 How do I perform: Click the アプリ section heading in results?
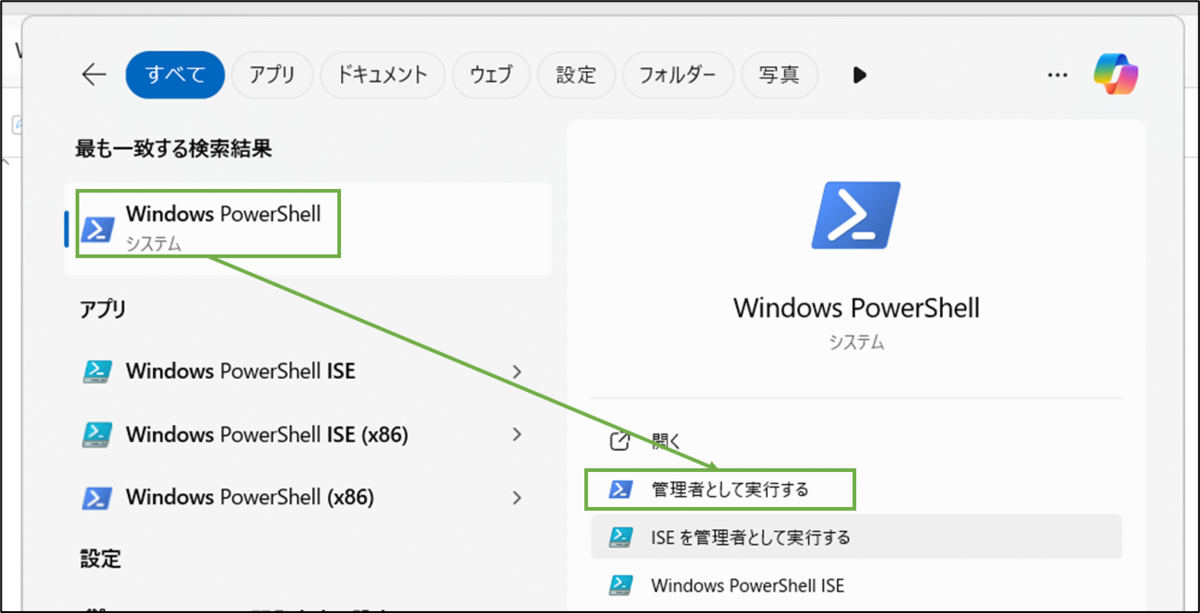pyautogui.click(x=103, y=309)
